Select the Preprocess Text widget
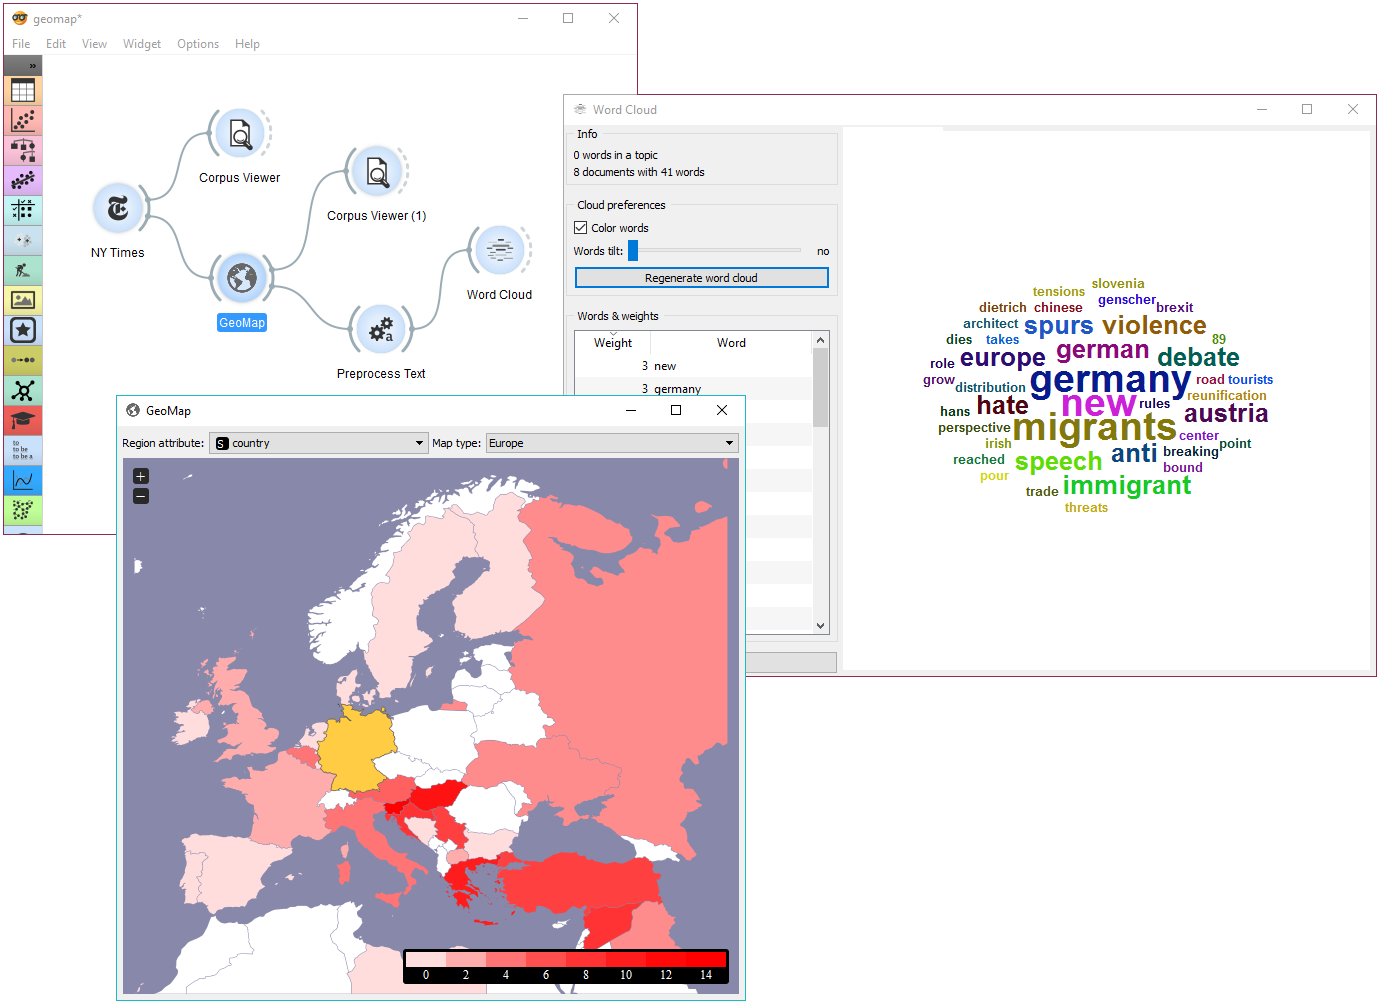 [380, 330]
